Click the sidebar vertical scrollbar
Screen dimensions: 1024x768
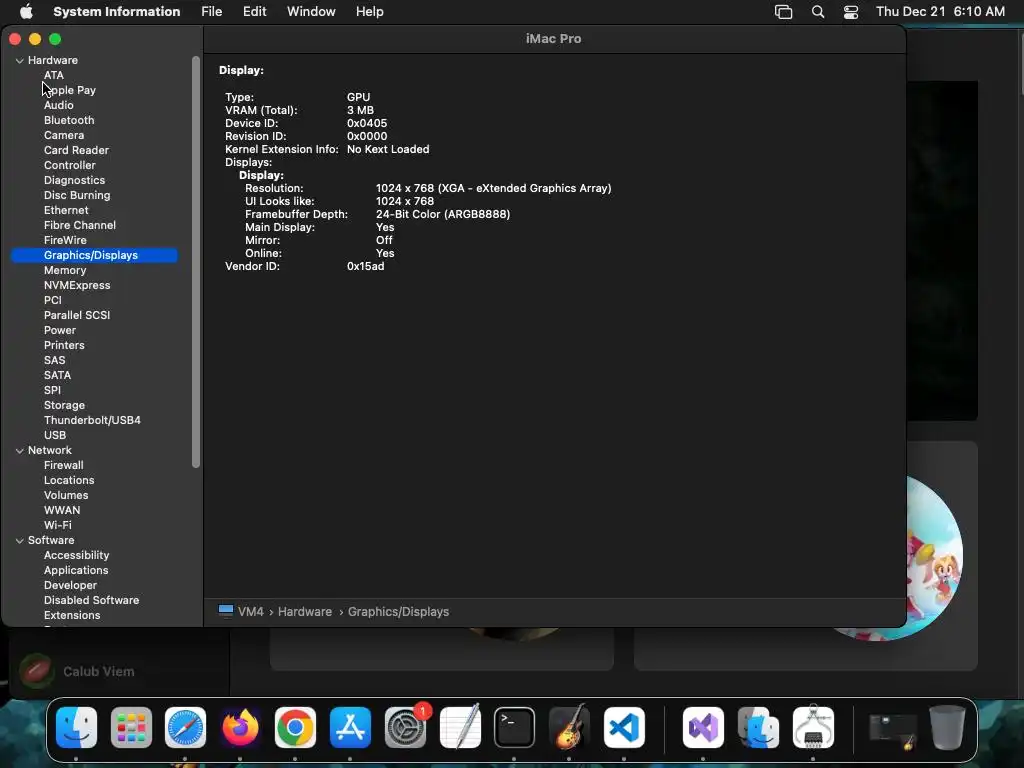point(196,262)
